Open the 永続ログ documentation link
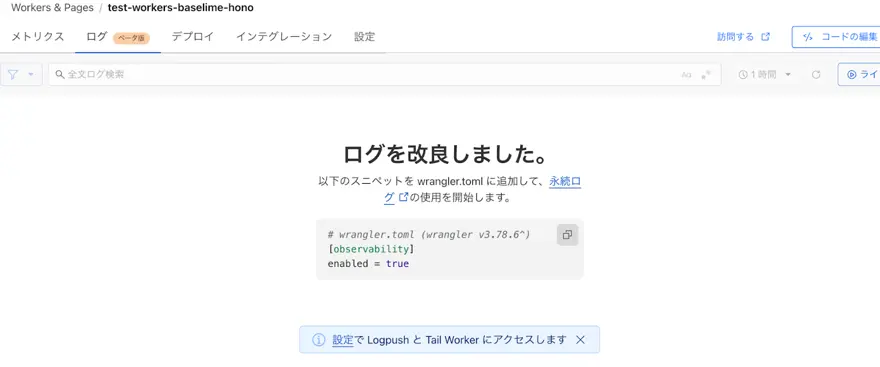The width and height of the screenshot is (880, 367). (565, 182)
